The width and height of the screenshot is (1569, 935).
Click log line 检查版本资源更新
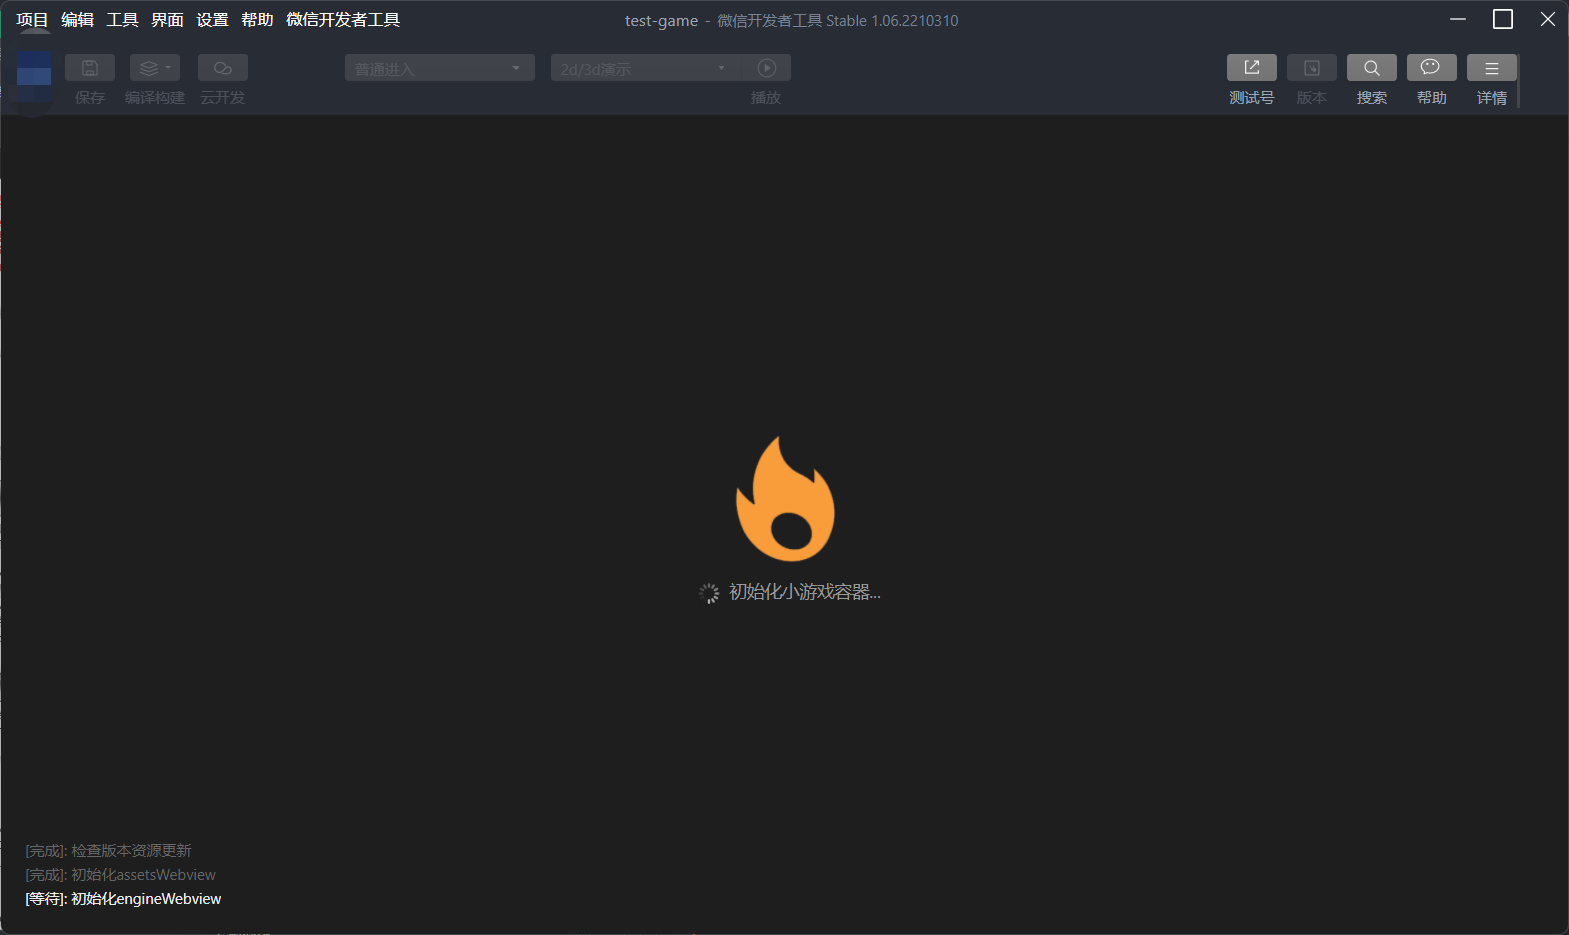(x=108, y=851)
